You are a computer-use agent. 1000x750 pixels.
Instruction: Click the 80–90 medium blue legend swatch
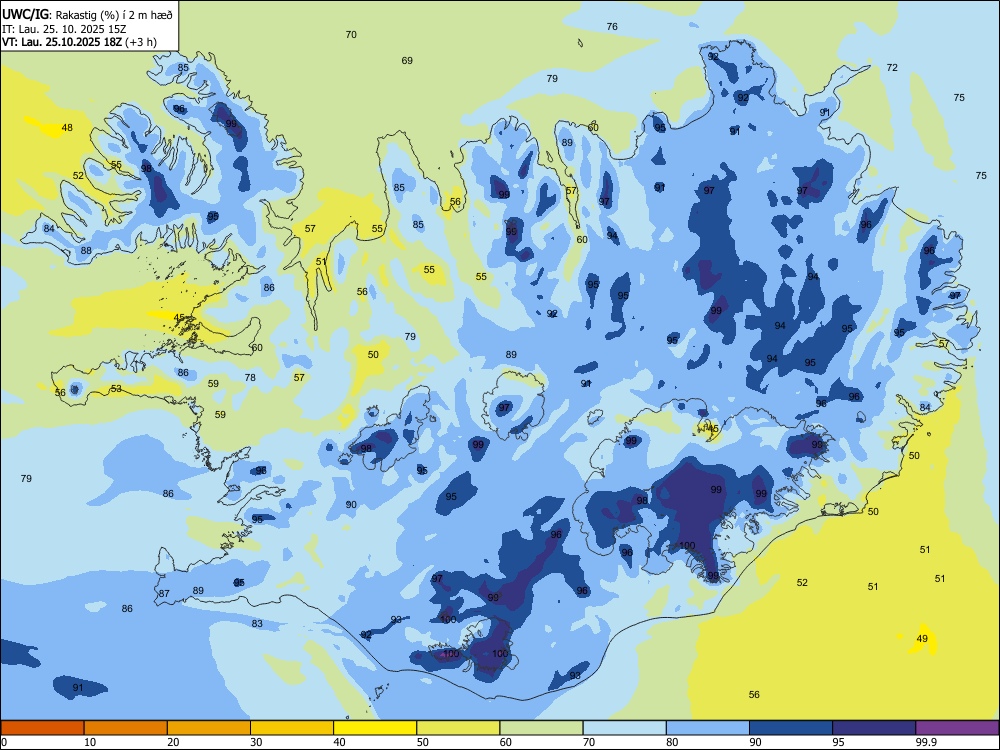[708, 728]
